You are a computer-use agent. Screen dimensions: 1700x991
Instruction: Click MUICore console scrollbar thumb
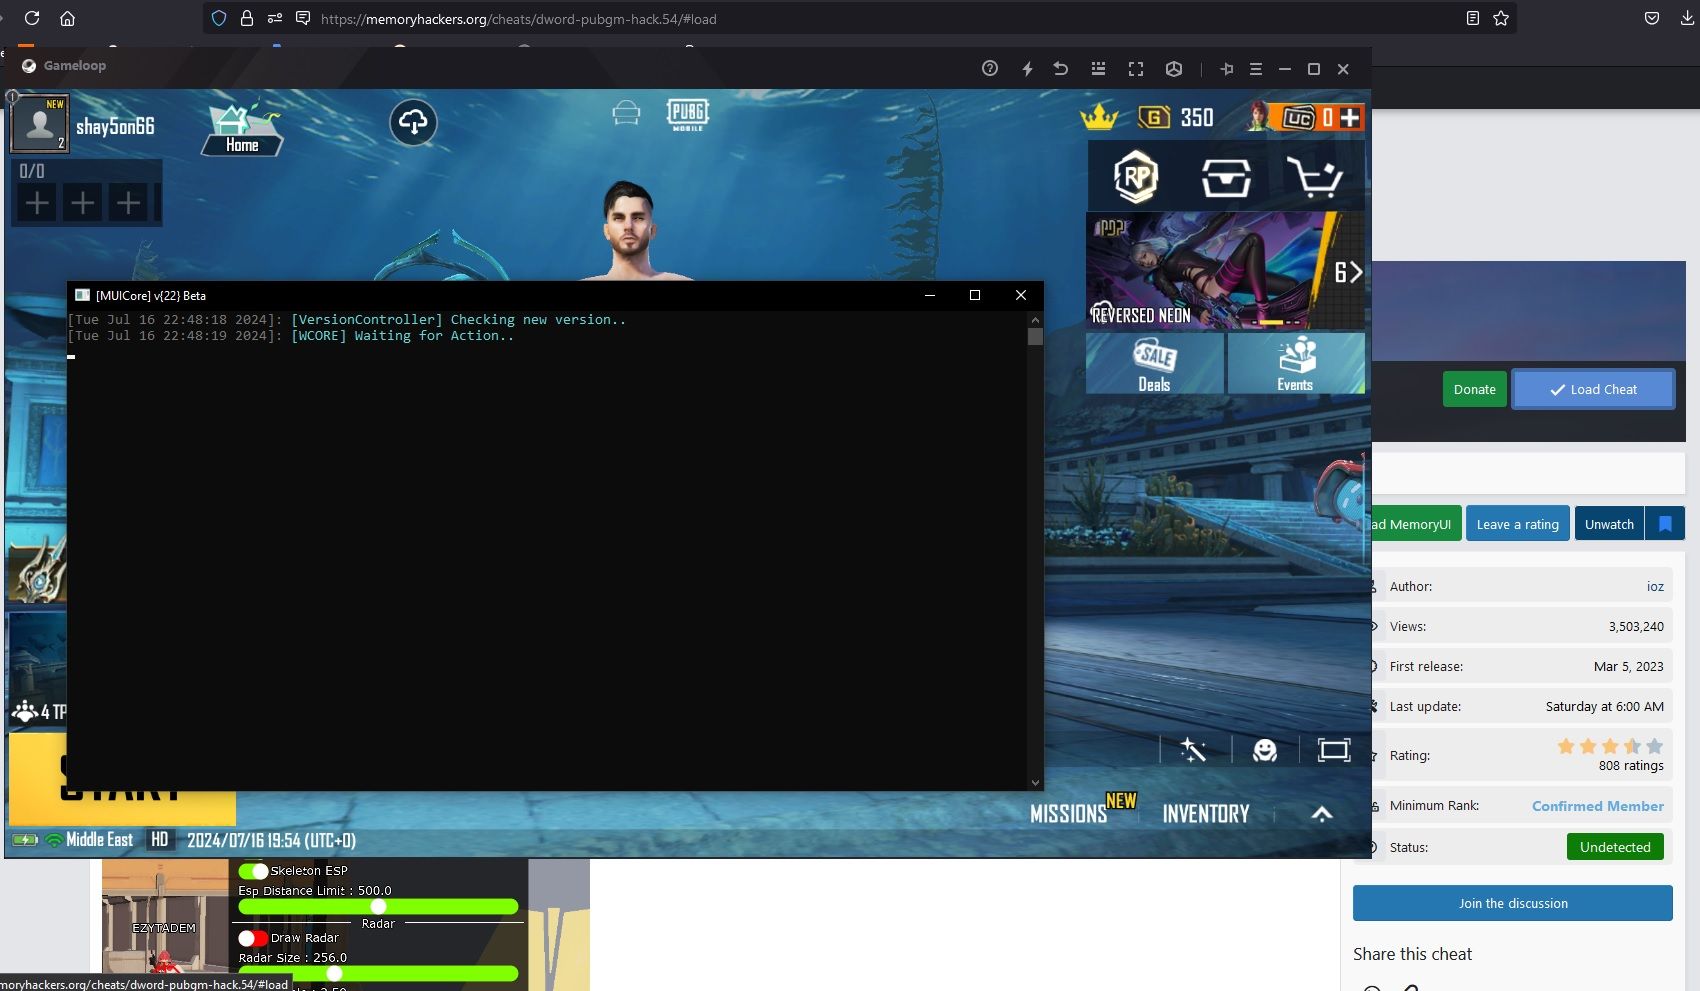(x=1035, y=336)
